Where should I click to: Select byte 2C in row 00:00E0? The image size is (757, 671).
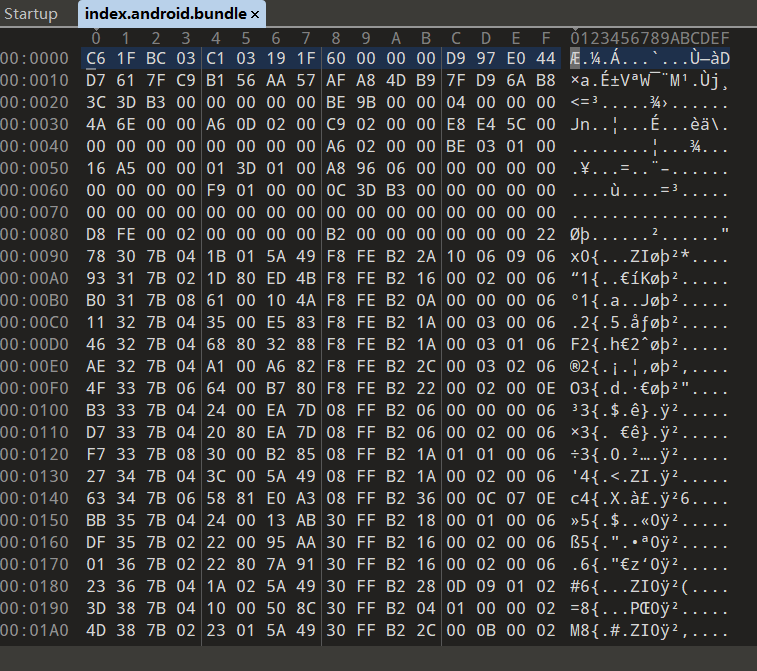(426, 366)
